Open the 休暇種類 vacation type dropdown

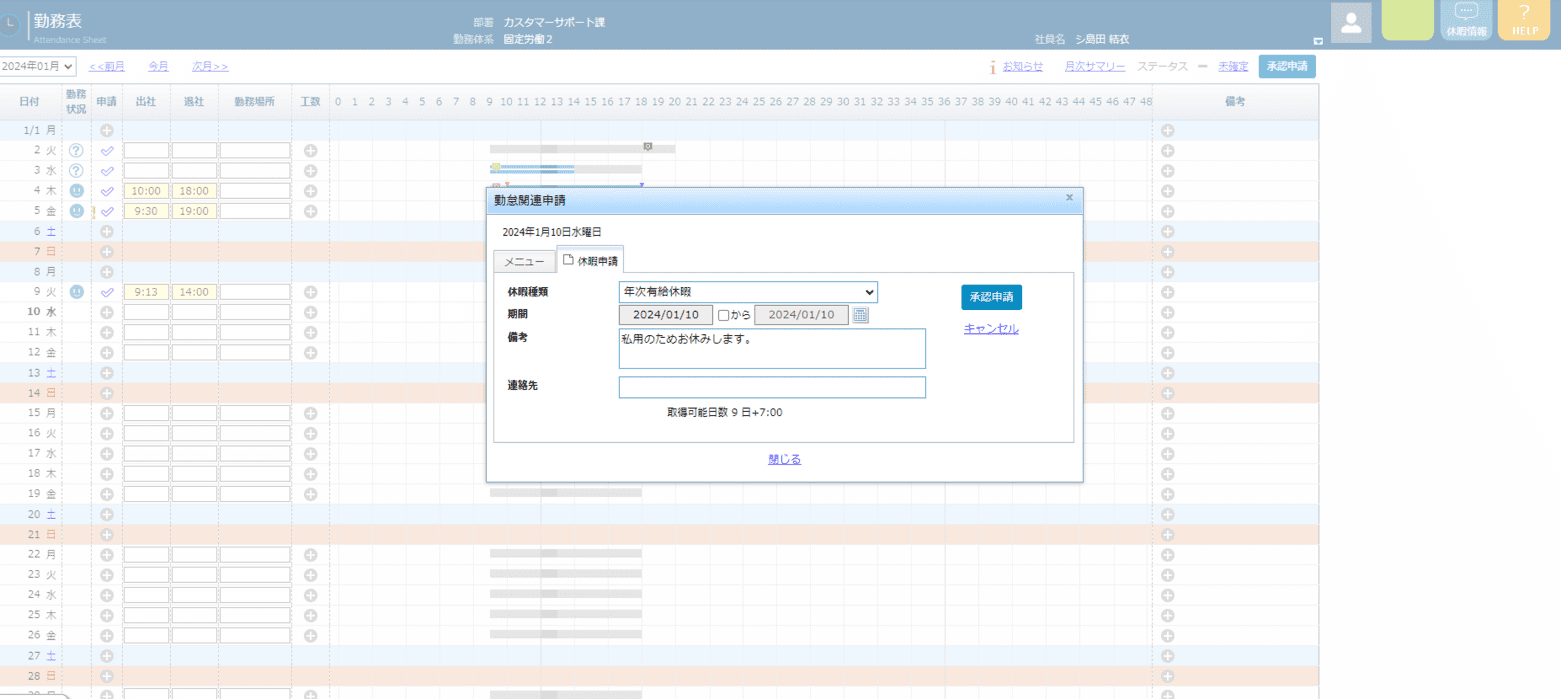(746, 291)
